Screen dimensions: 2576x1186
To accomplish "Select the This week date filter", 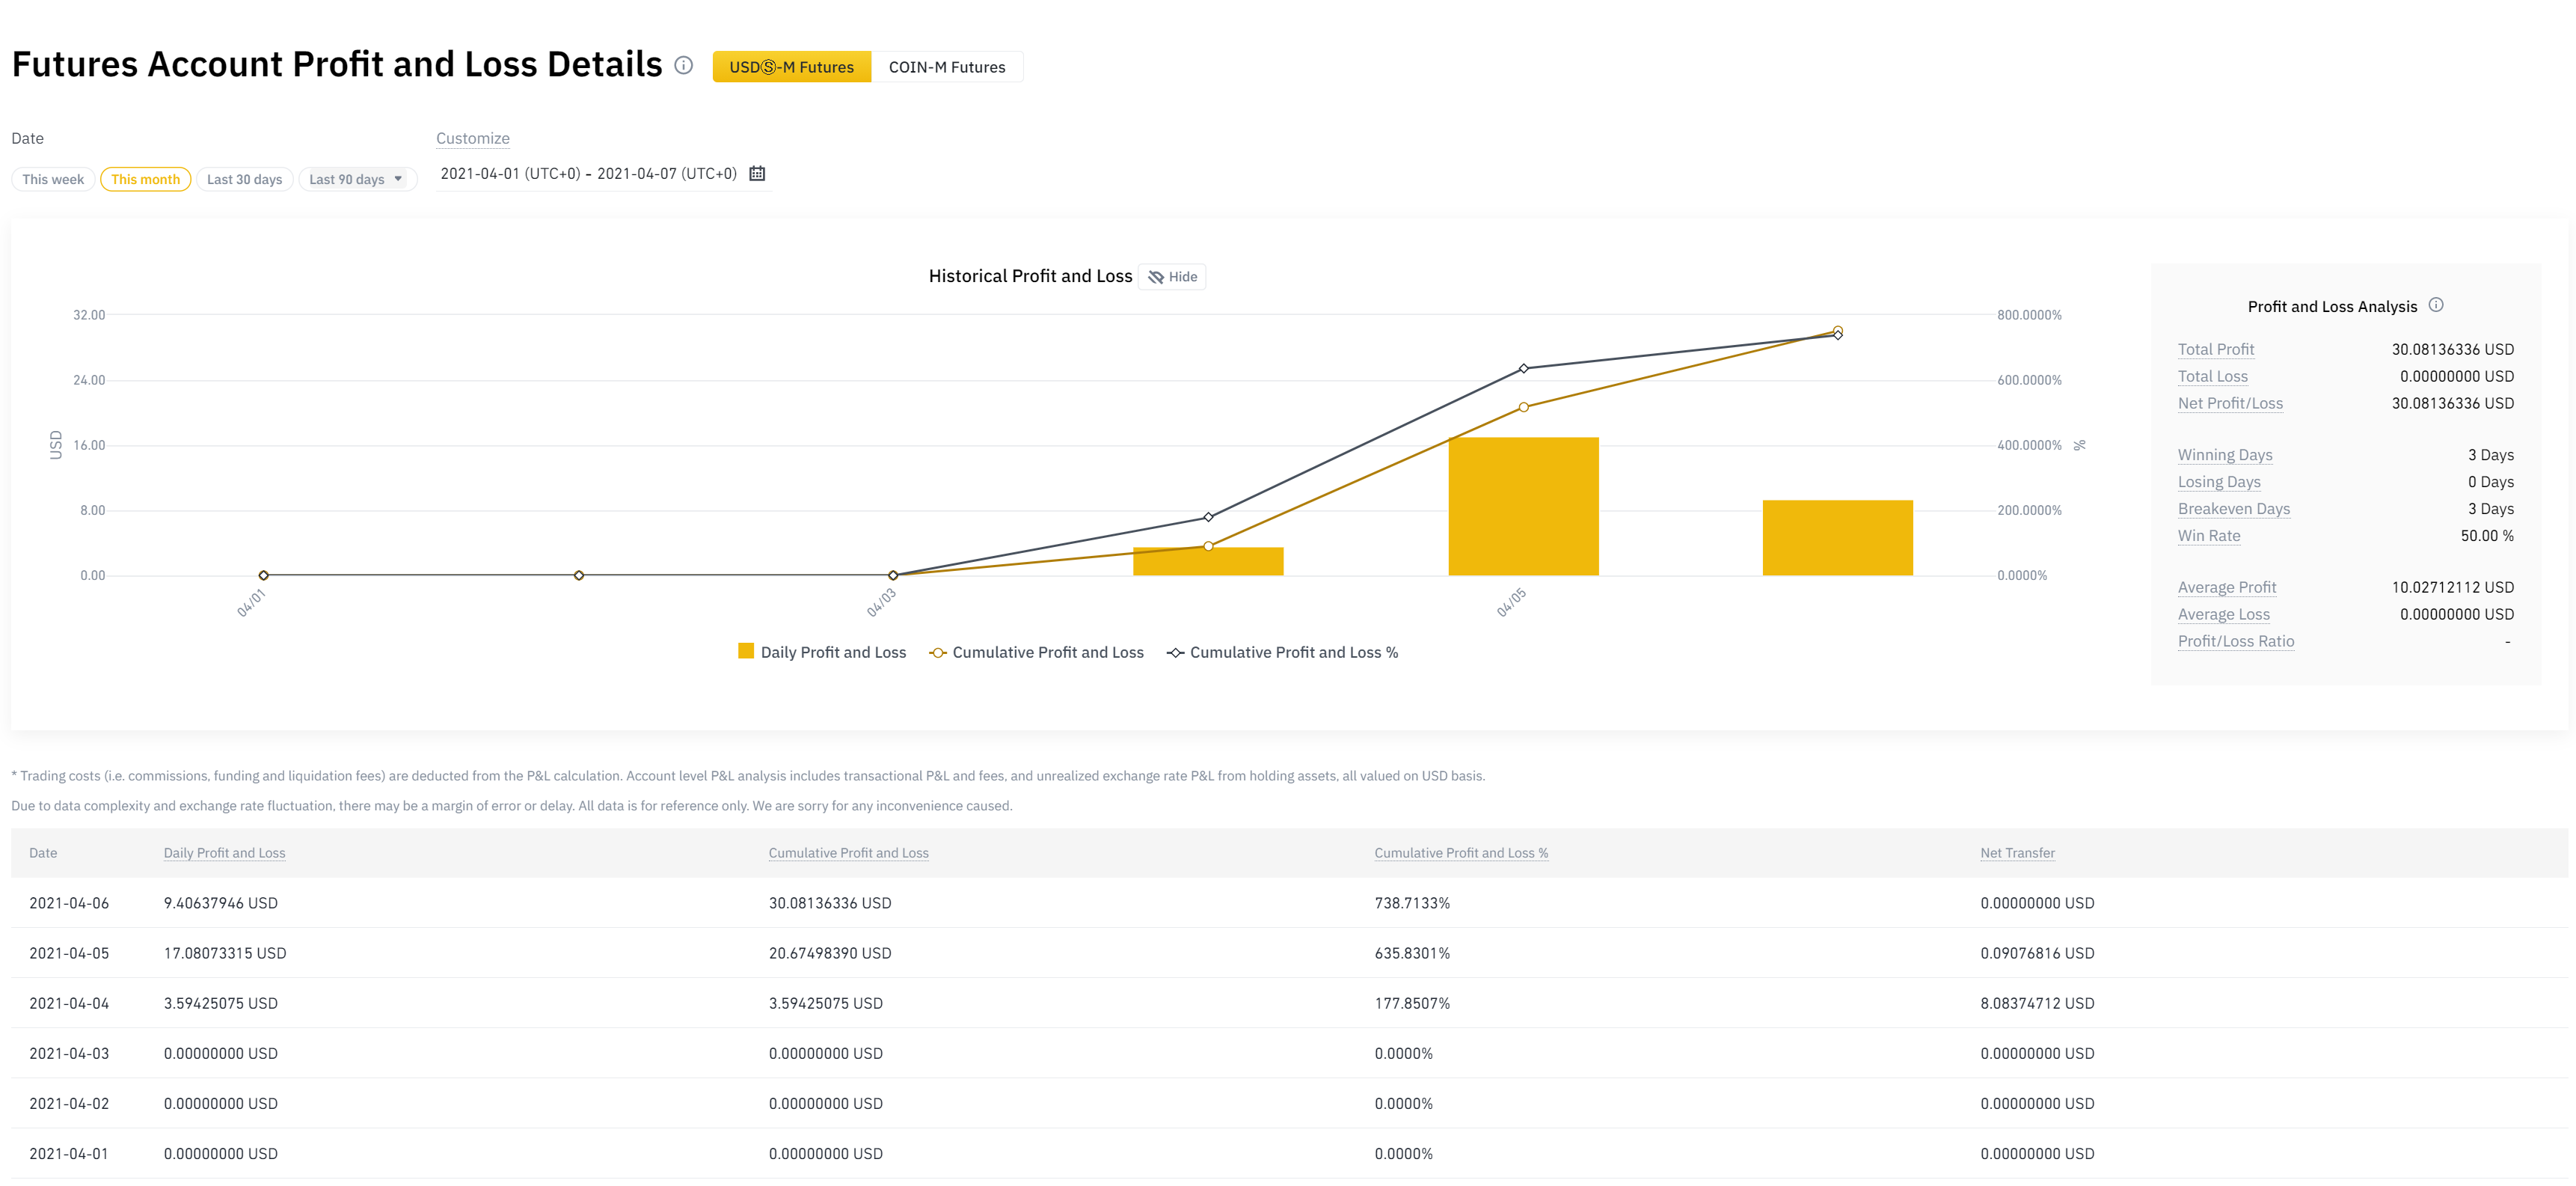I will tap(53, 179).
